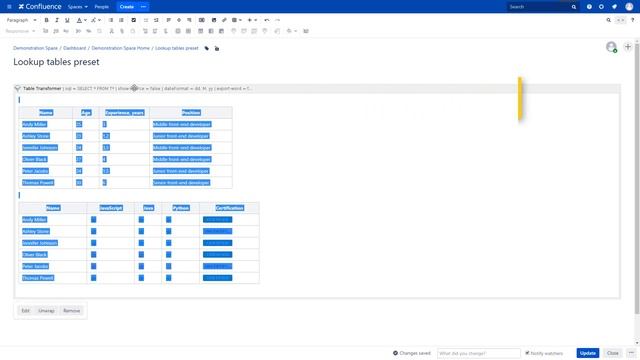
Task: Outdent the current text
Action: (x=146, y=20)
